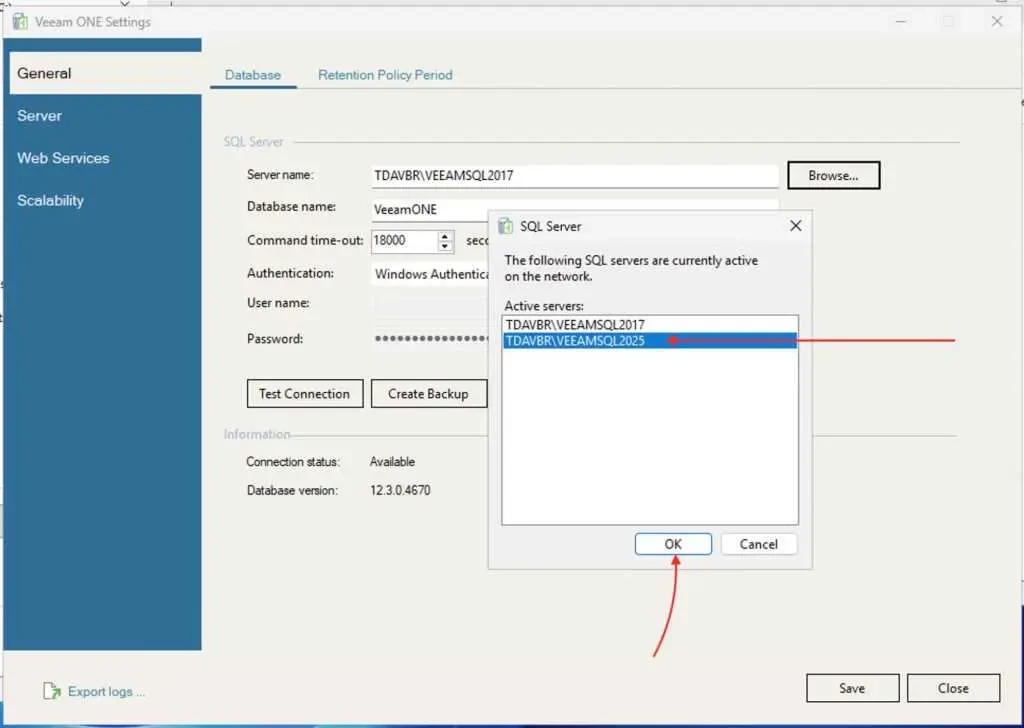Select TDAVBR\VEEAMSQL2025 in Active servers

tap(650, 340)
